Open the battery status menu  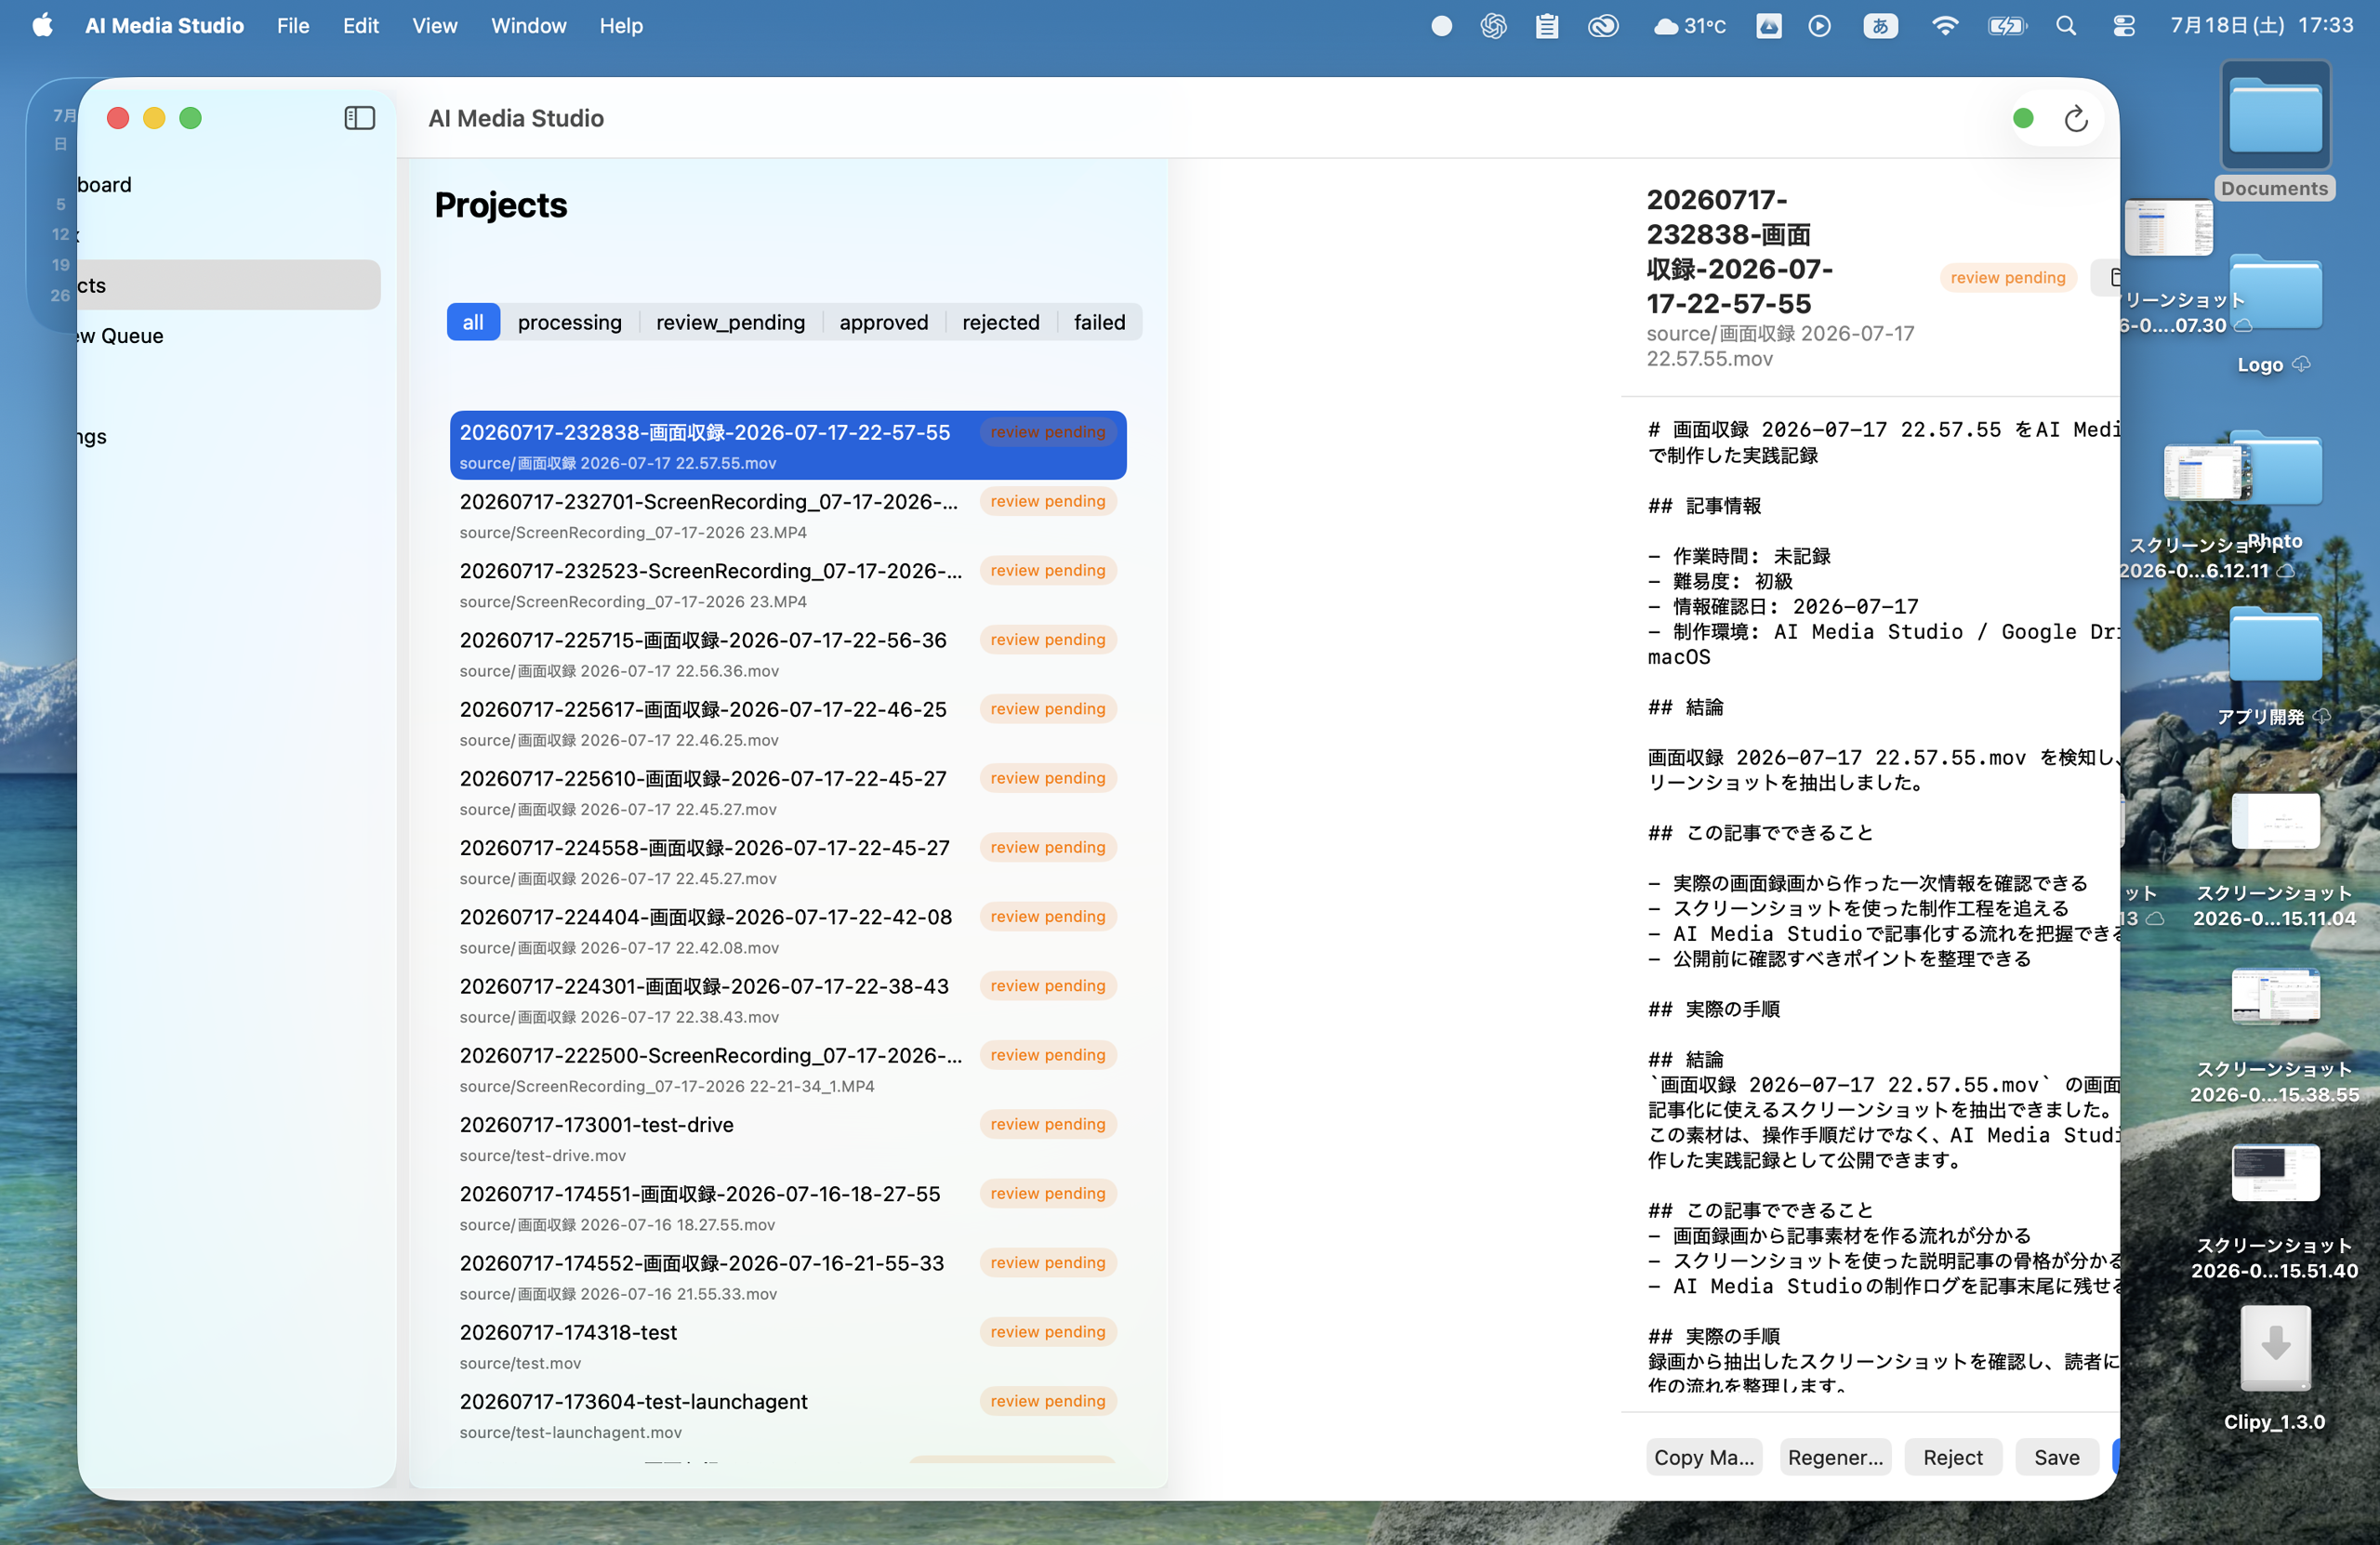[x=2007, y=26]
